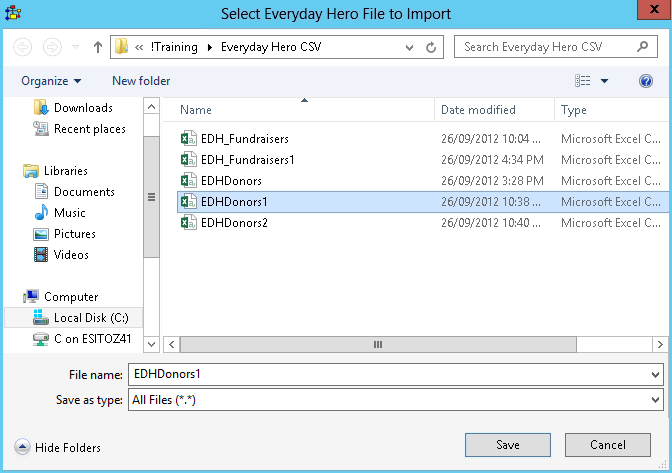Click the folder icon in the address bar
The image size is (672, 473).
click(122, 46)
